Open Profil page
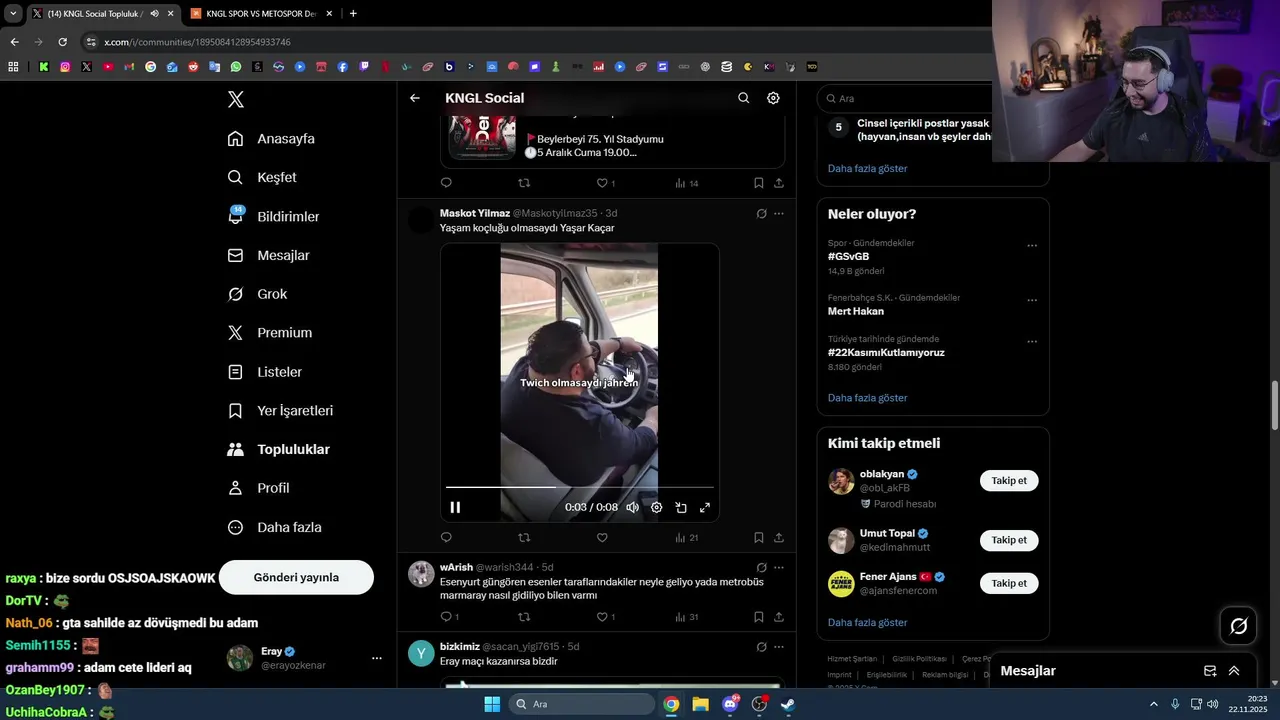Screen dimensions: 1280x720 coord(258,488)
